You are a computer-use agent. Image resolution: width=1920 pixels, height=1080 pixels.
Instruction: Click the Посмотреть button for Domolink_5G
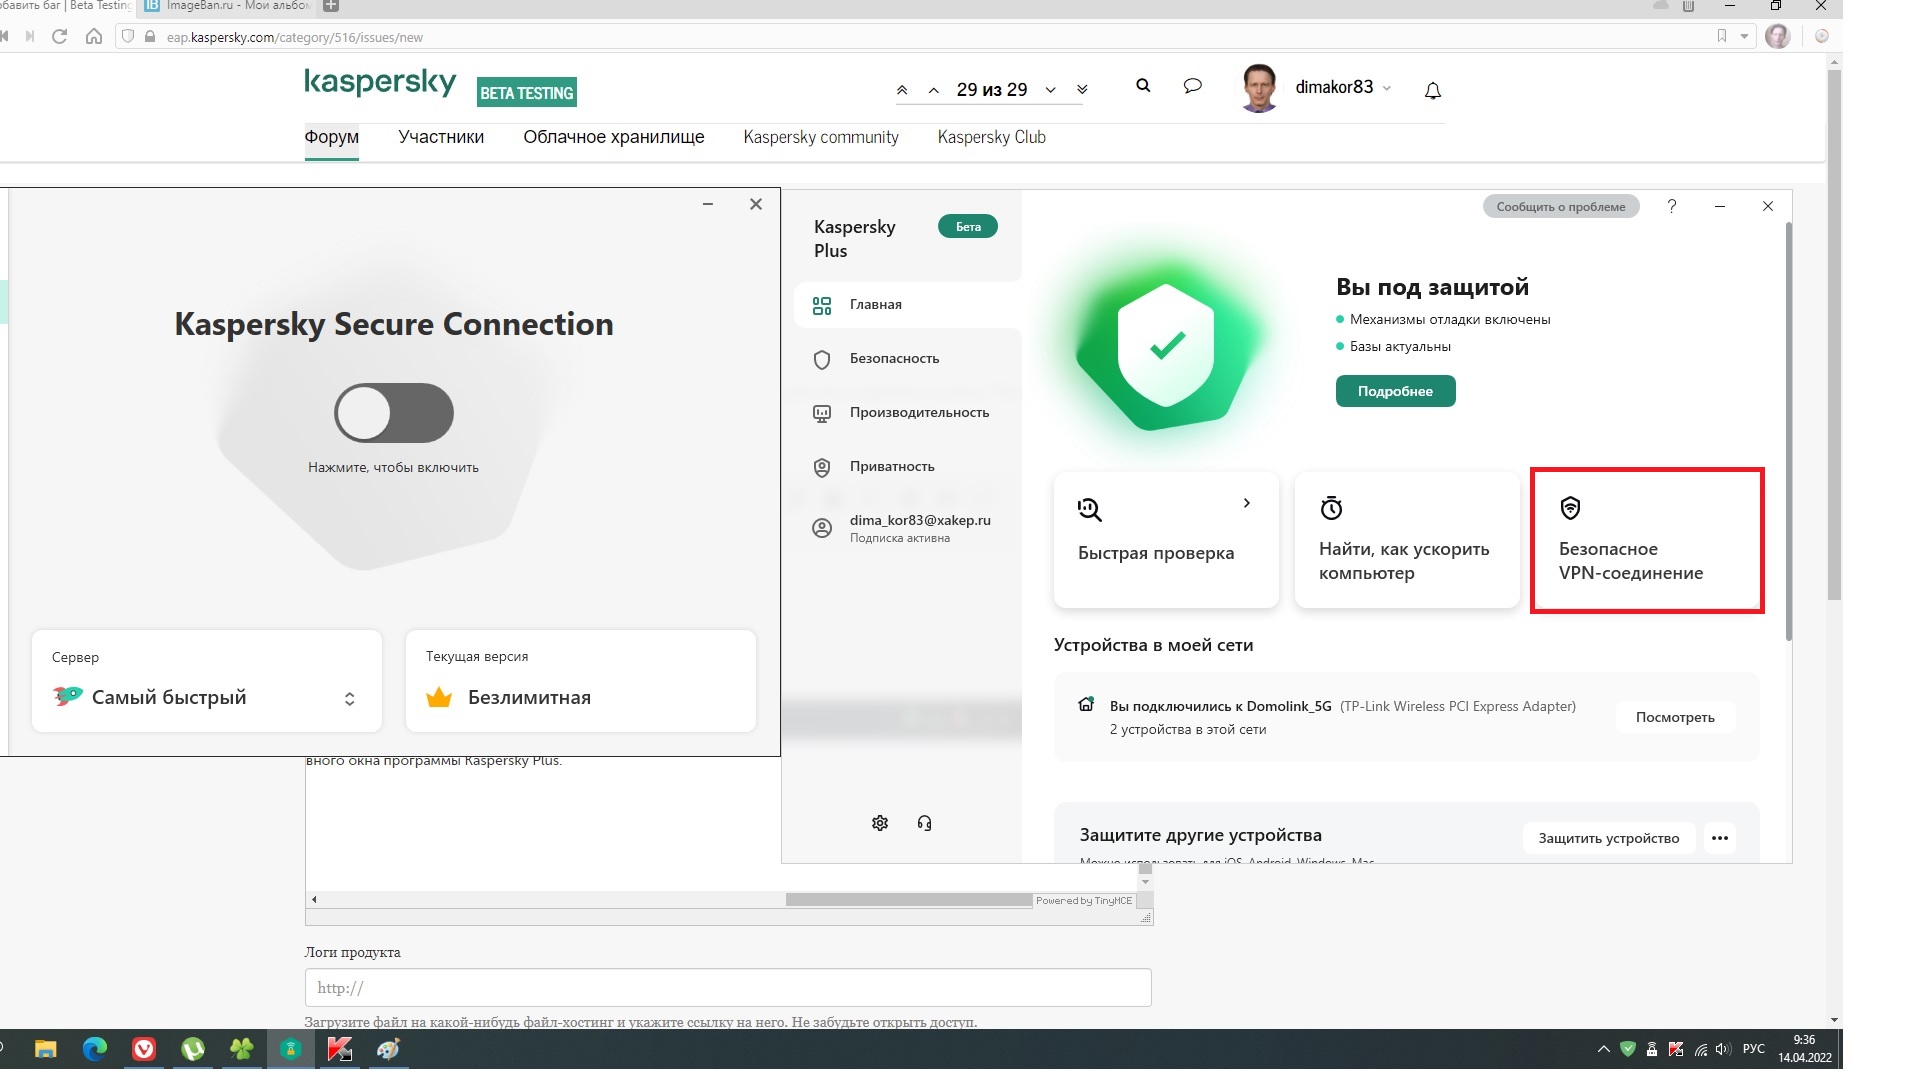(x=1675, y=717)
